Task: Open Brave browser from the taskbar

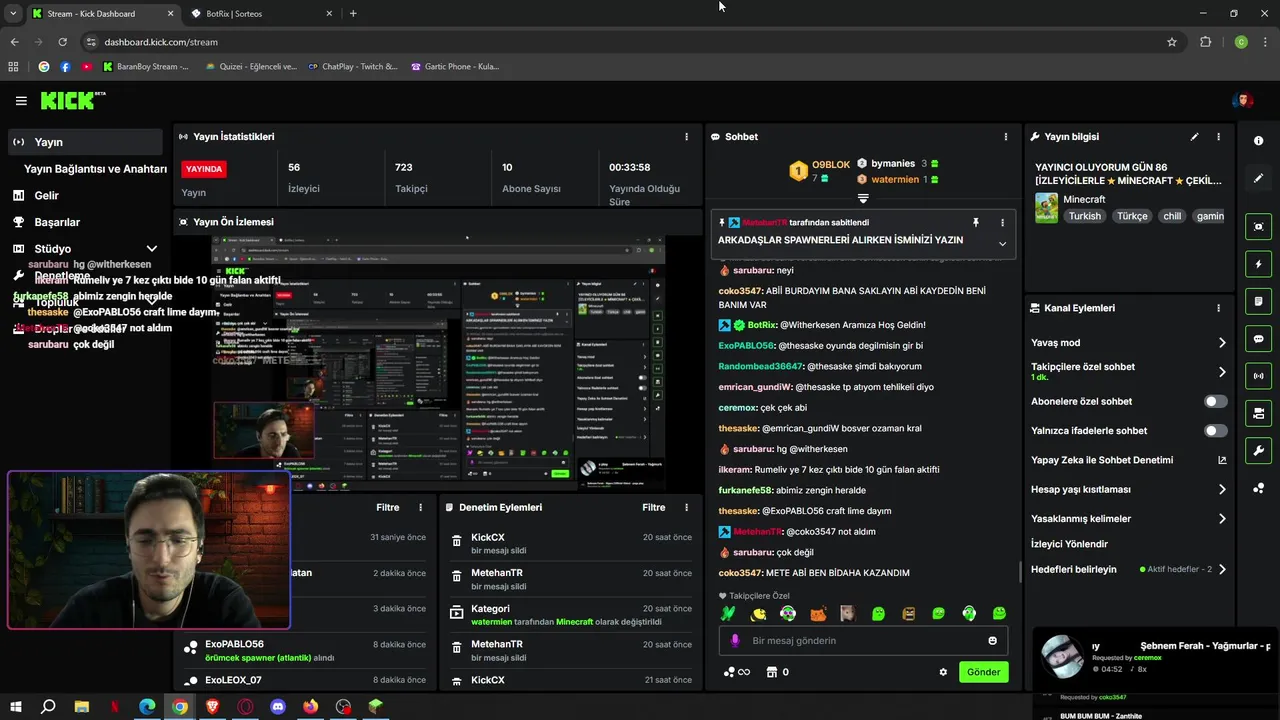Action: tap(212, 707)
